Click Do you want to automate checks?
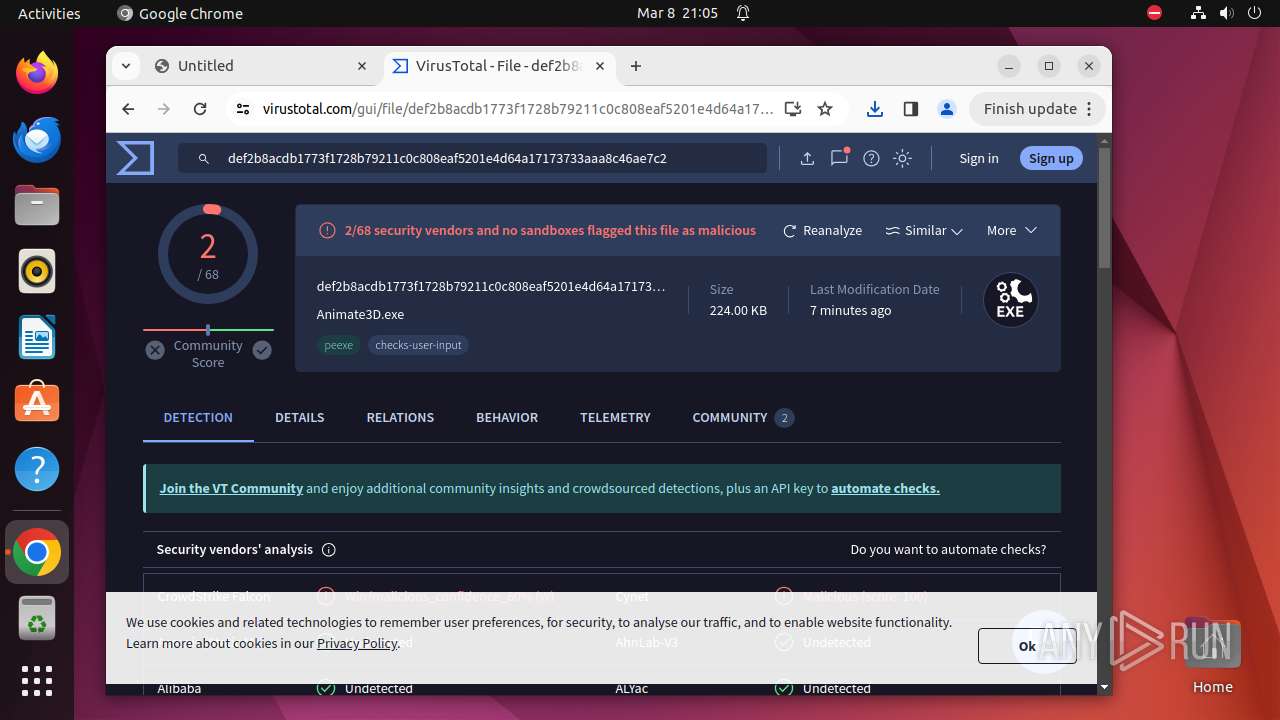This screenshot has height=720, width=1280. pos(948,549)
